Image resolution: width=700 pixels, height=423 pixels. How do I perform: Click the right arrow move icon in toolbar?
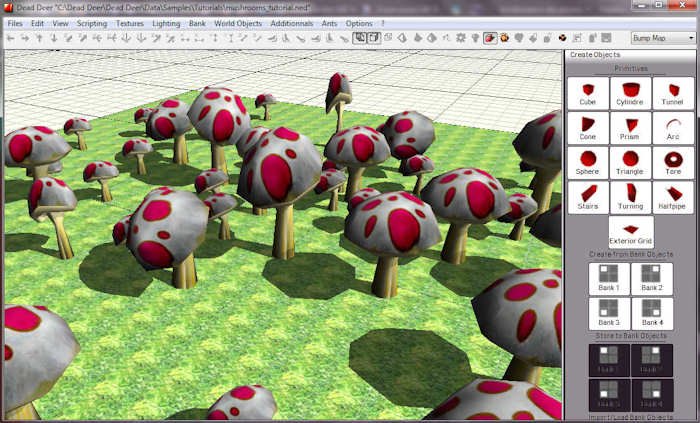point(25,38)
